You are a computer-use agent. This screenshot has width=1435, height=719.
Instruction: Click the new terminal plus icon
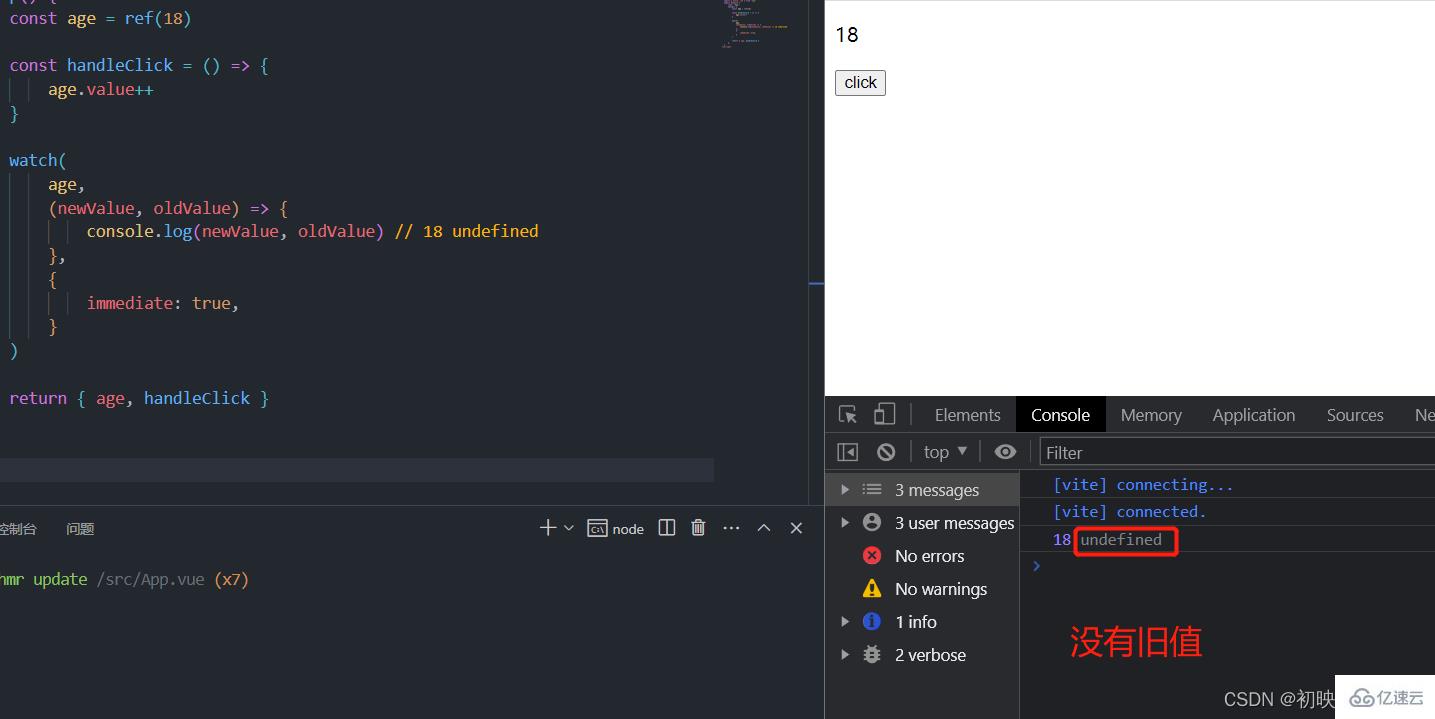click(x=547, y=528)
